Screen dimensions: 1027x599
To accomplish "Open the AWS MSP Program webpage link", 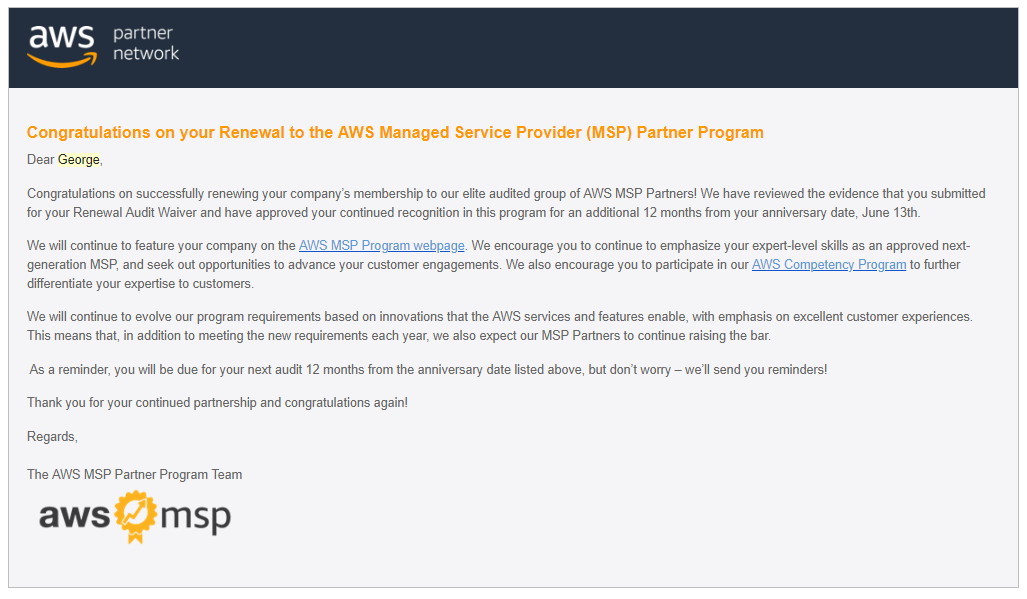I will 382,245.
